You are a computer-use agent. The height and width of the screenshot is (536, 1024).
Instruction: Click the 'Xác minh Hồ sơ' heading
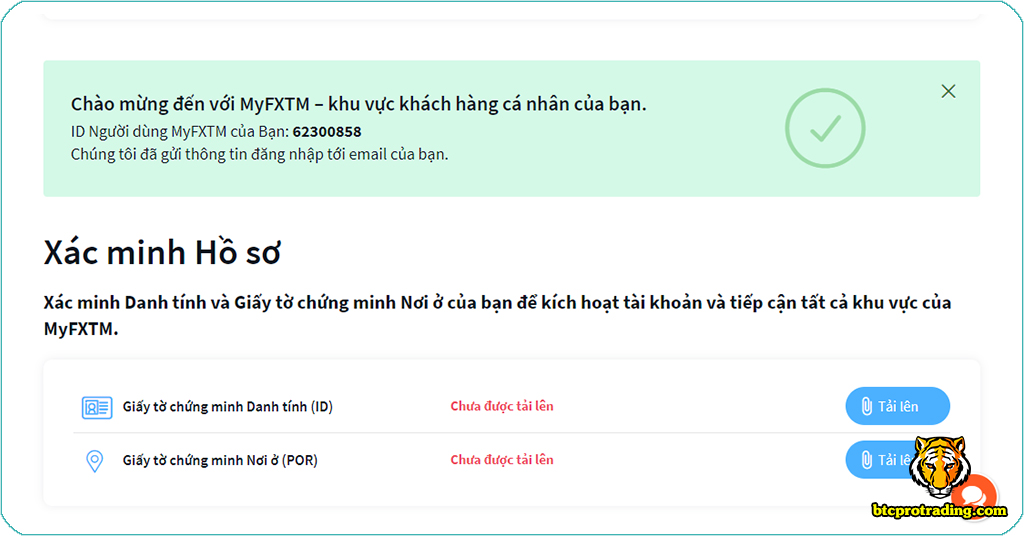pos(162,252)
